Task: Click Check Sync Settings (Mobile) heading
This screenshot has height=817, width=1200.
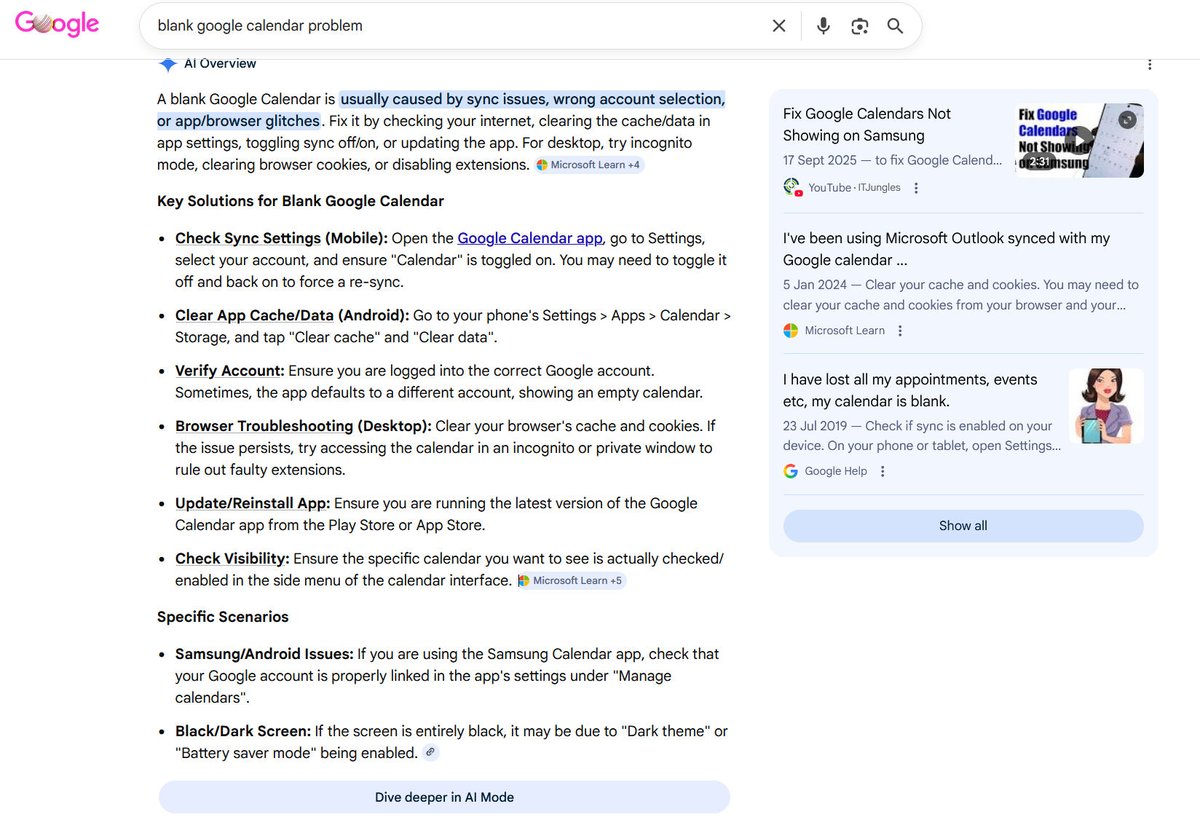Action: tap(281, 238)
